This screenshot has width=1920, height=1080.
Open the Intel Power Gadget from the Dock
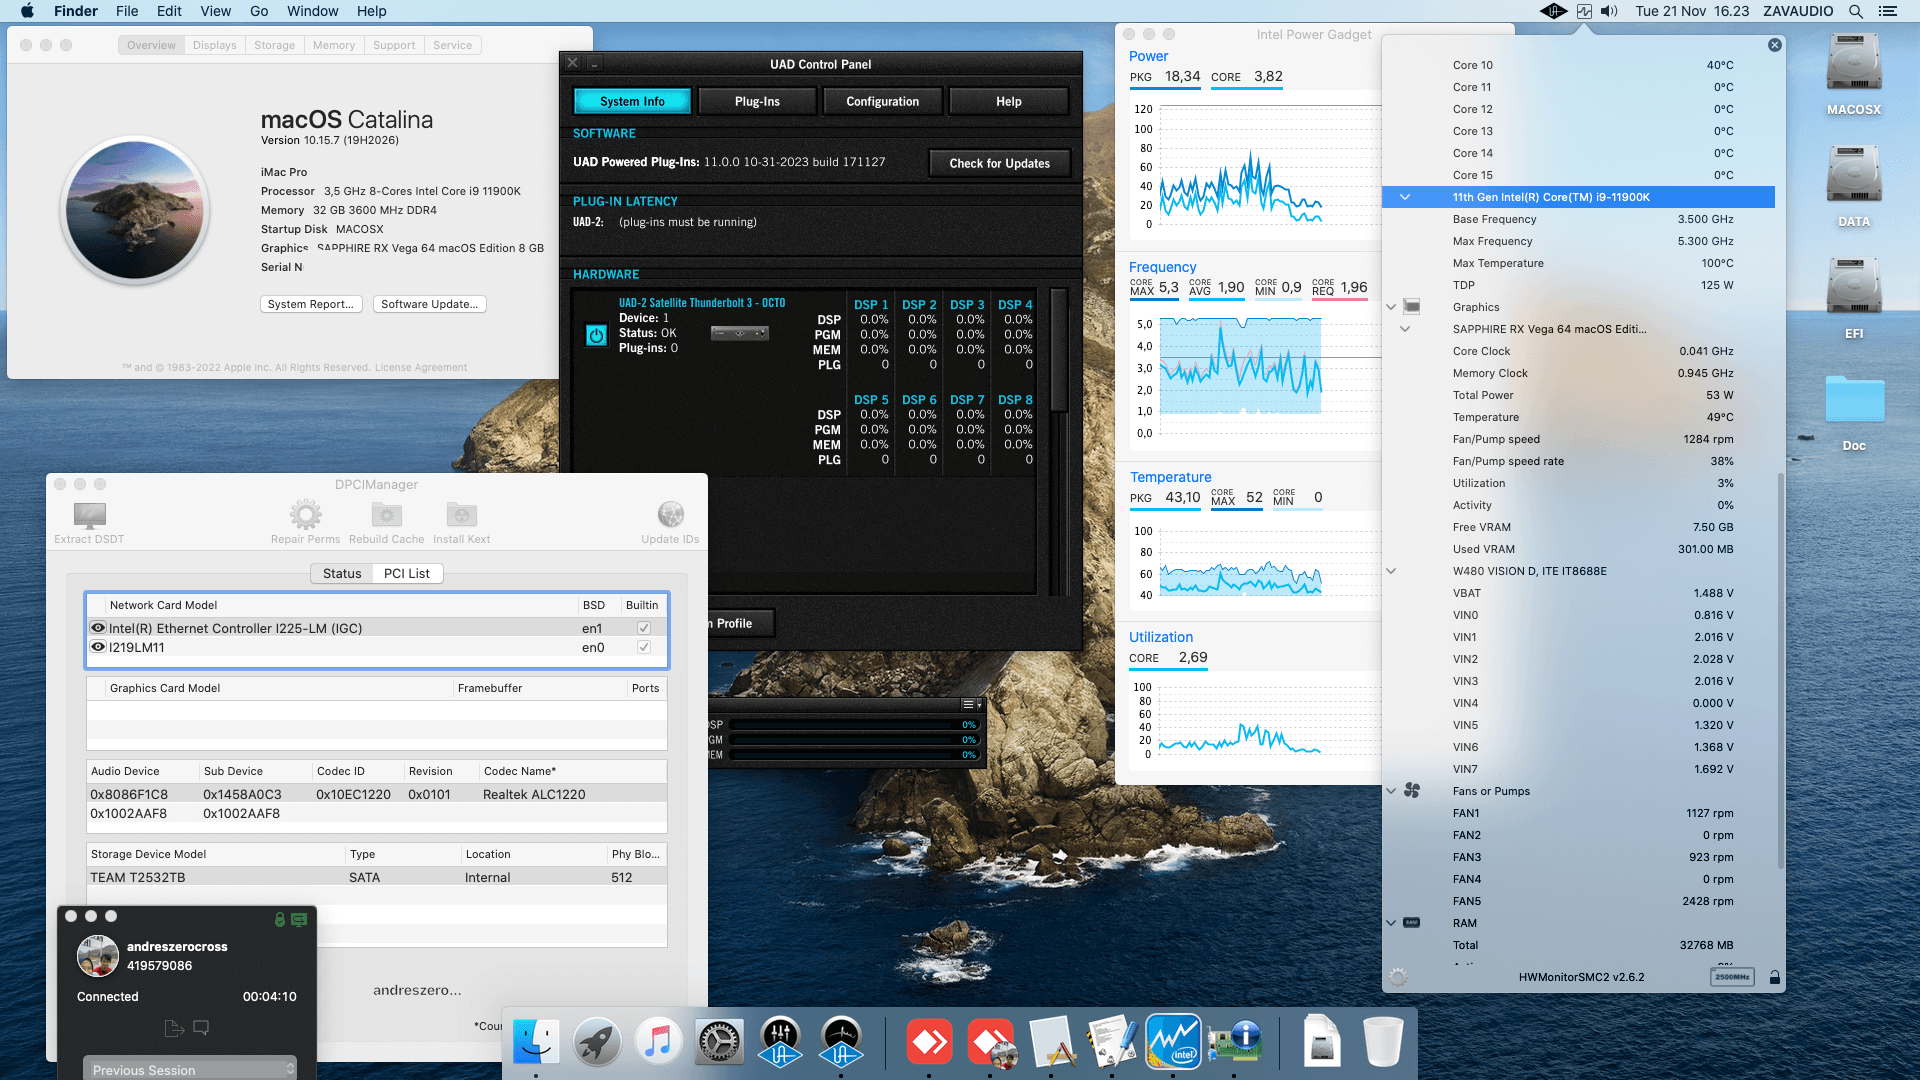pos(1173,1041)
